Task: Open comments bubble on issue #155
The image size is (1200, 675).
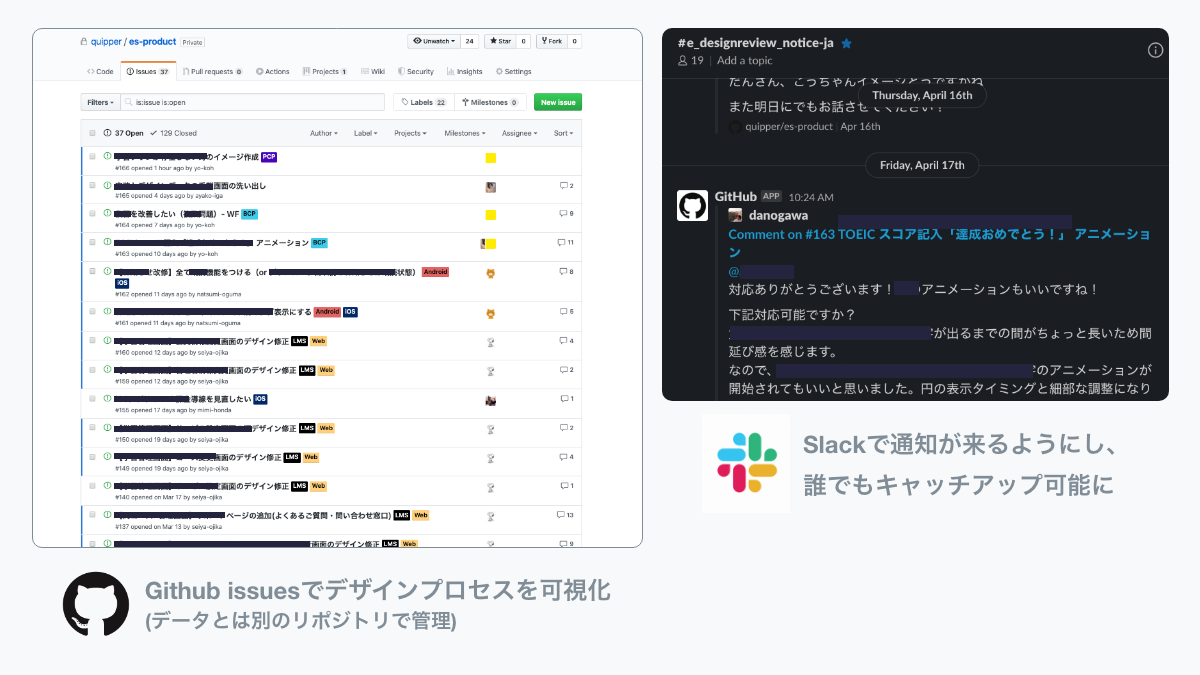Action: coord(566,399)
